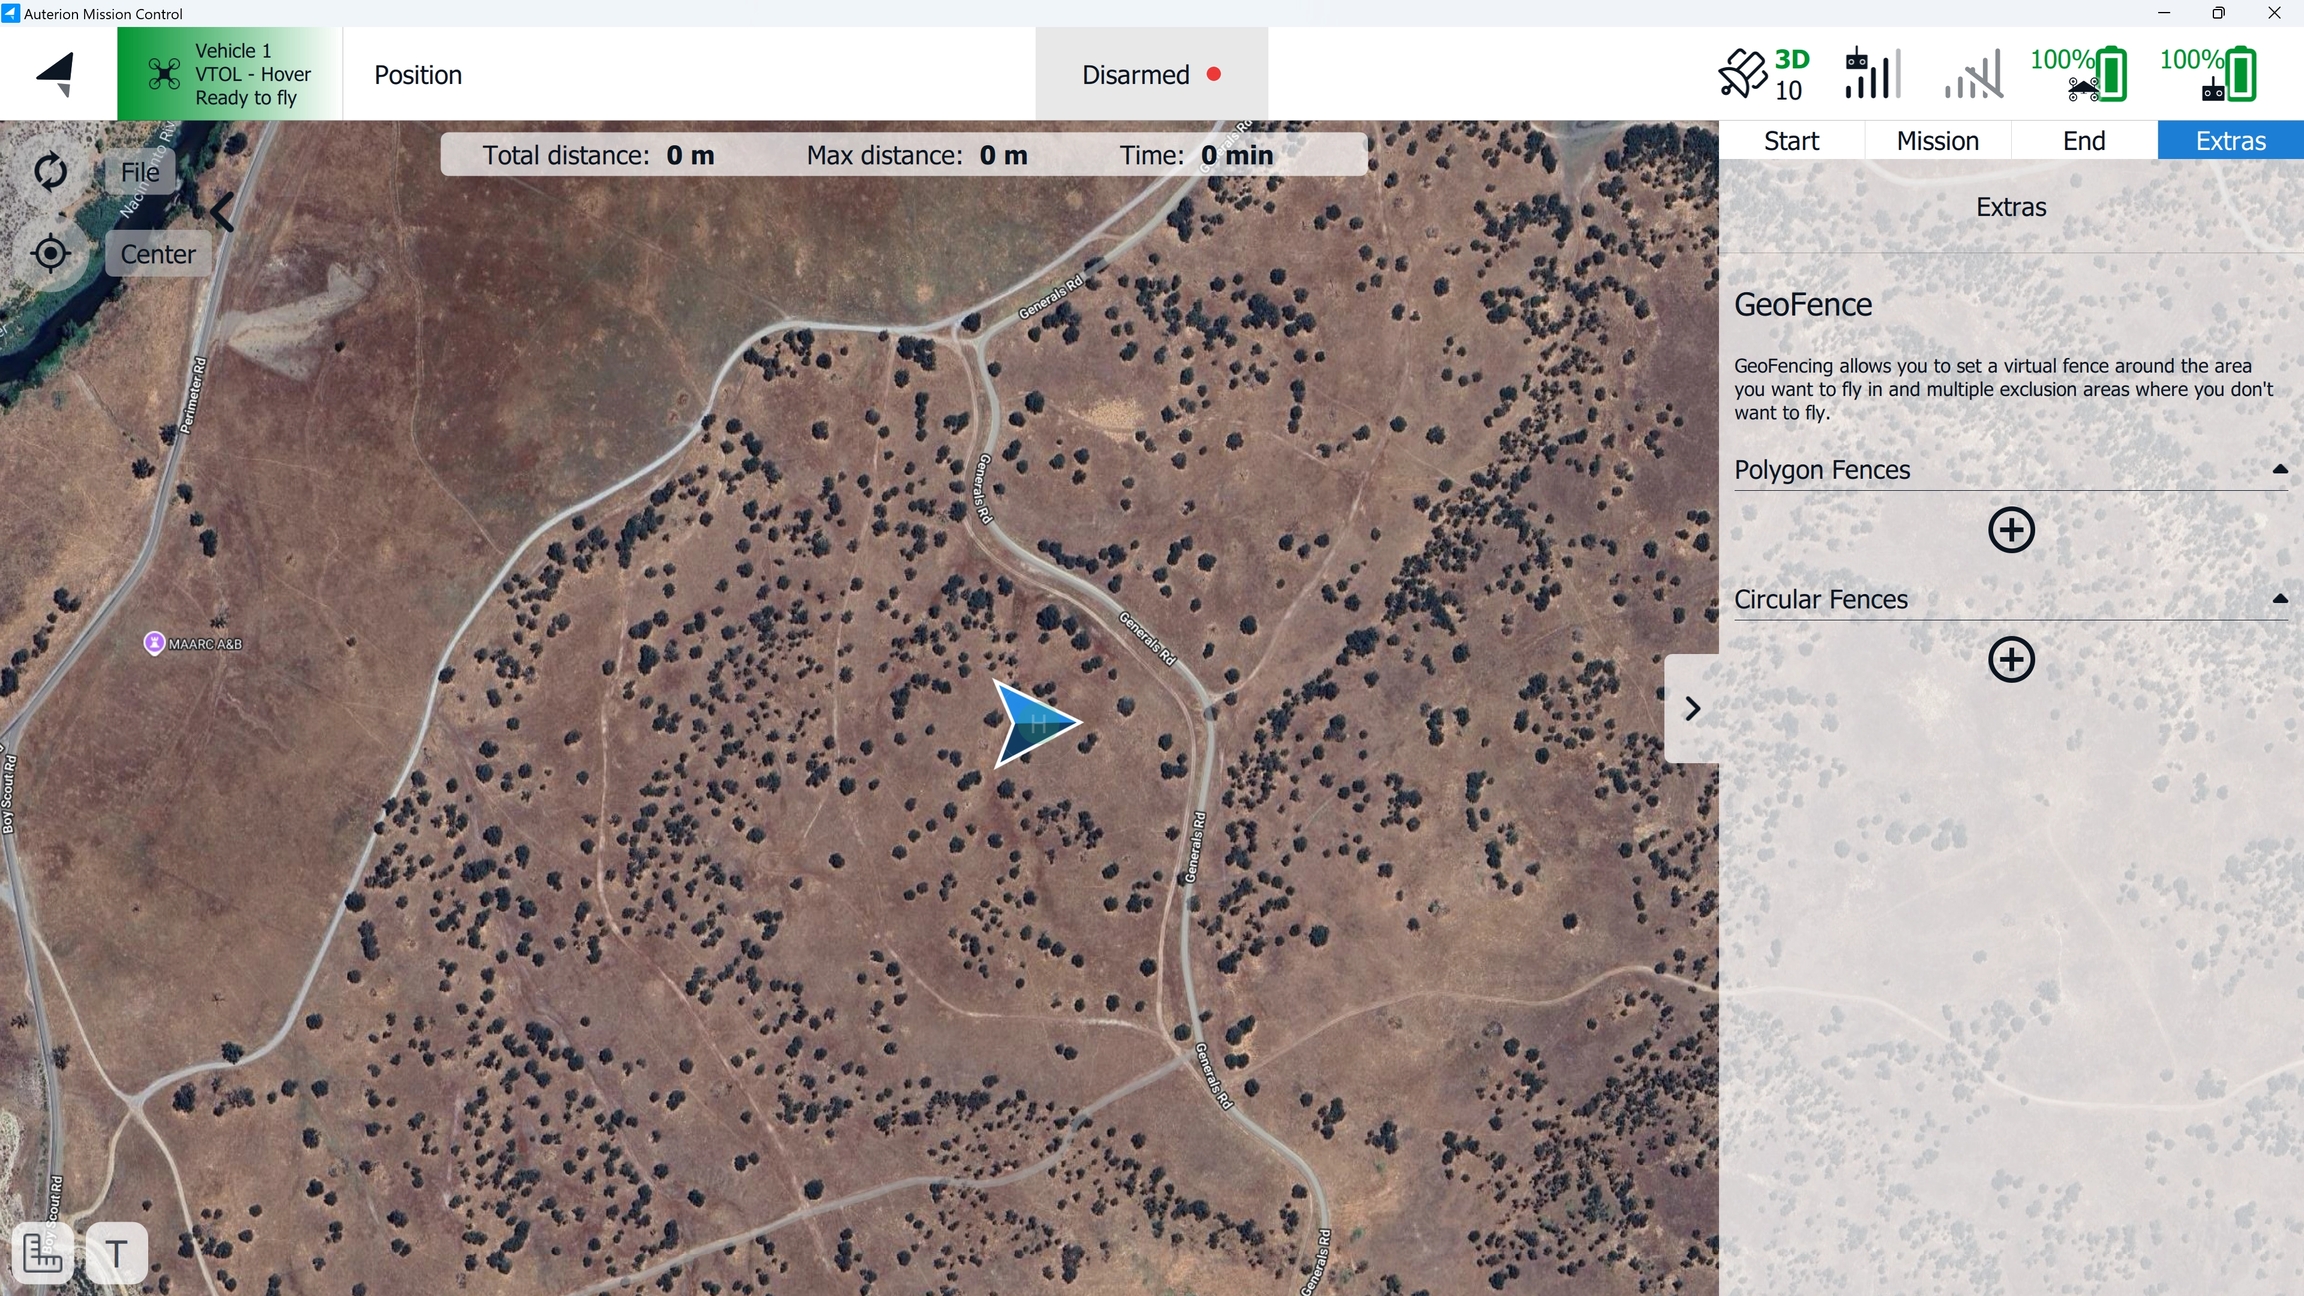
Task: Click the remote controller battery indicator
Action: click(x=2210, y=74)
